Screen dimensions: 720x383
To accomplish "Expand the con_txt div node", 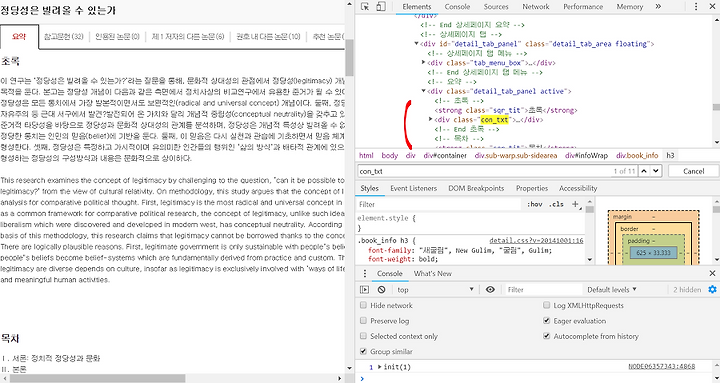I will pyautogui.click(x=431, y=119).
